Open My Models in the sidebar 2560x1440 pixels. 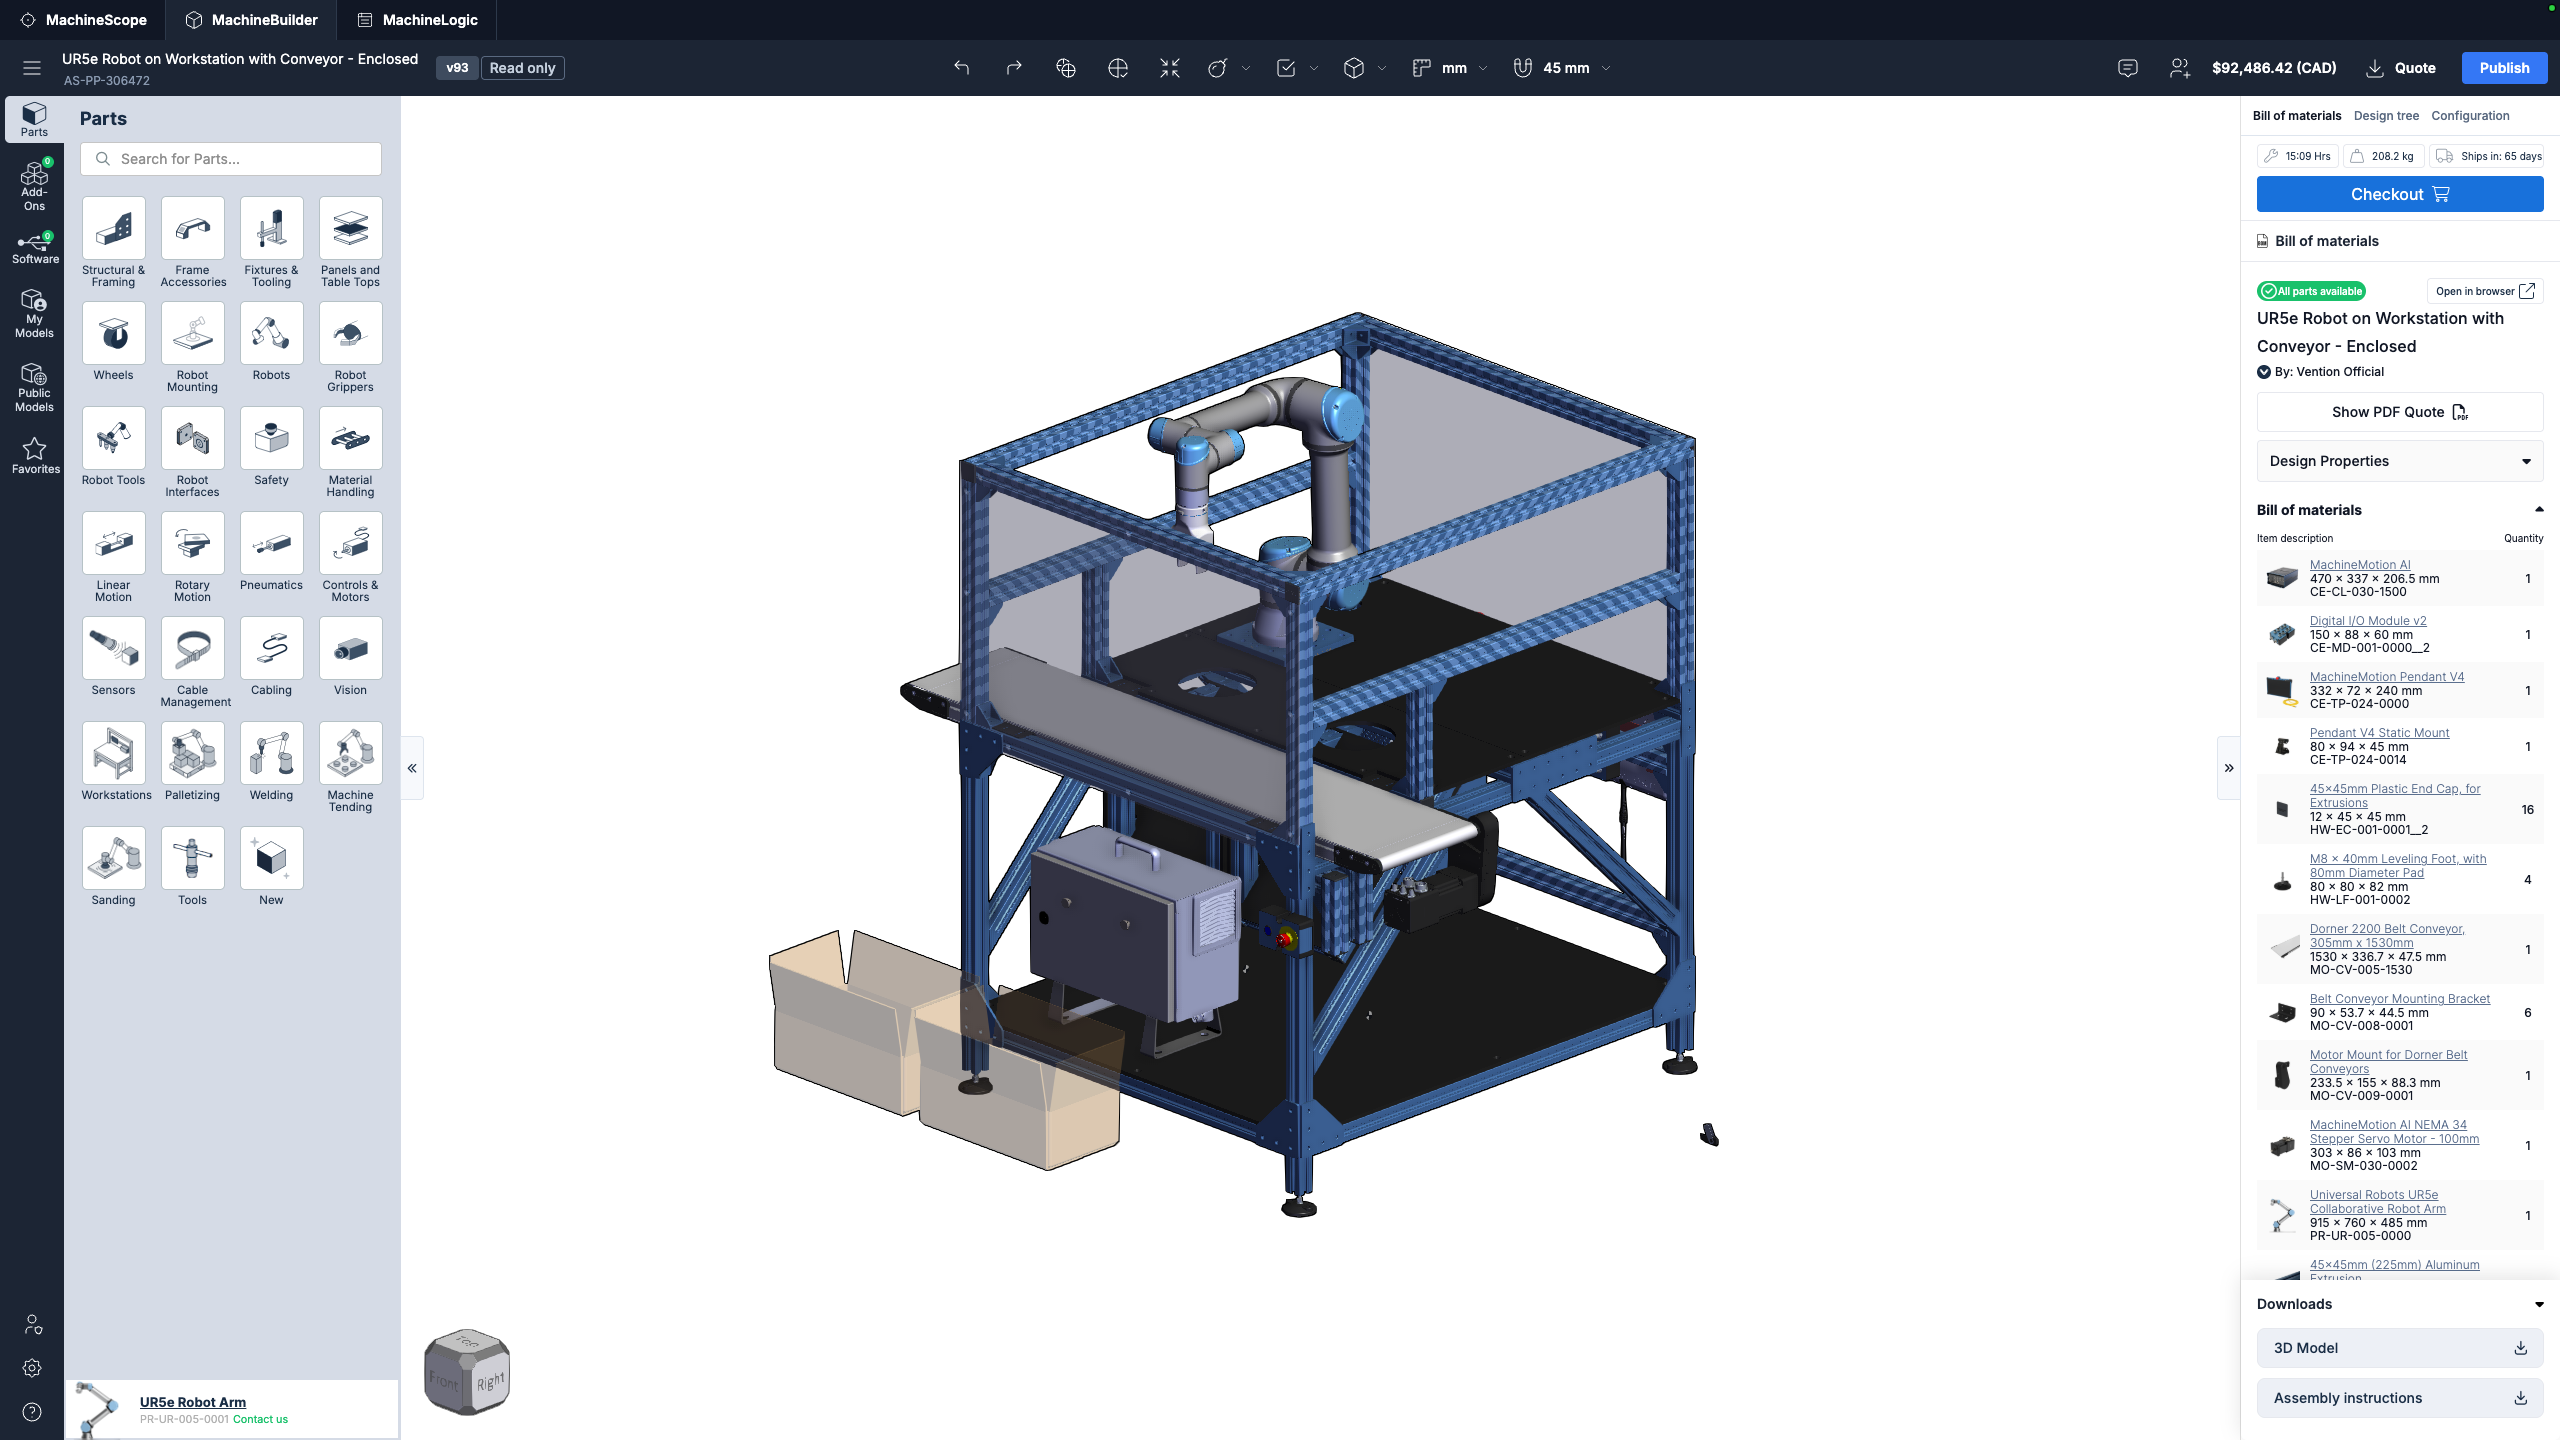pos(34,314)
